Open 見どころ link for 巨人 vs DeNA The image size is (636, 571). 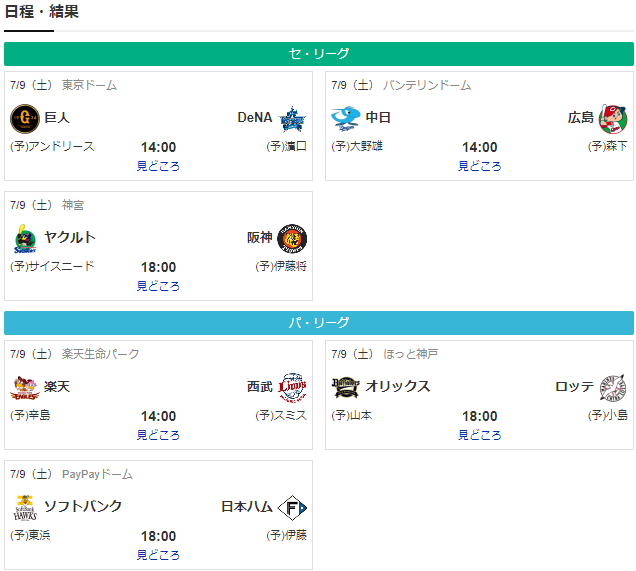point(158,166)
